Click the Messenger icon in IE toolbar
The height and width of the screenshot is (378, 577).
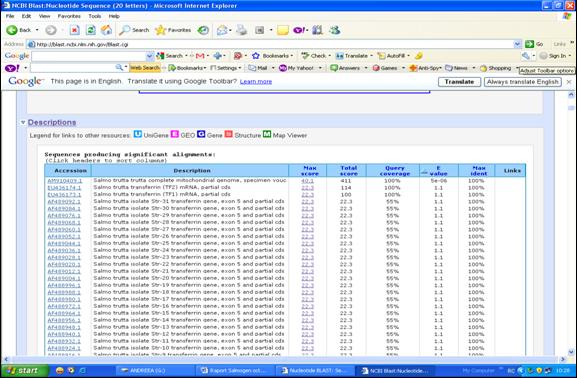(x=334, y=30)
